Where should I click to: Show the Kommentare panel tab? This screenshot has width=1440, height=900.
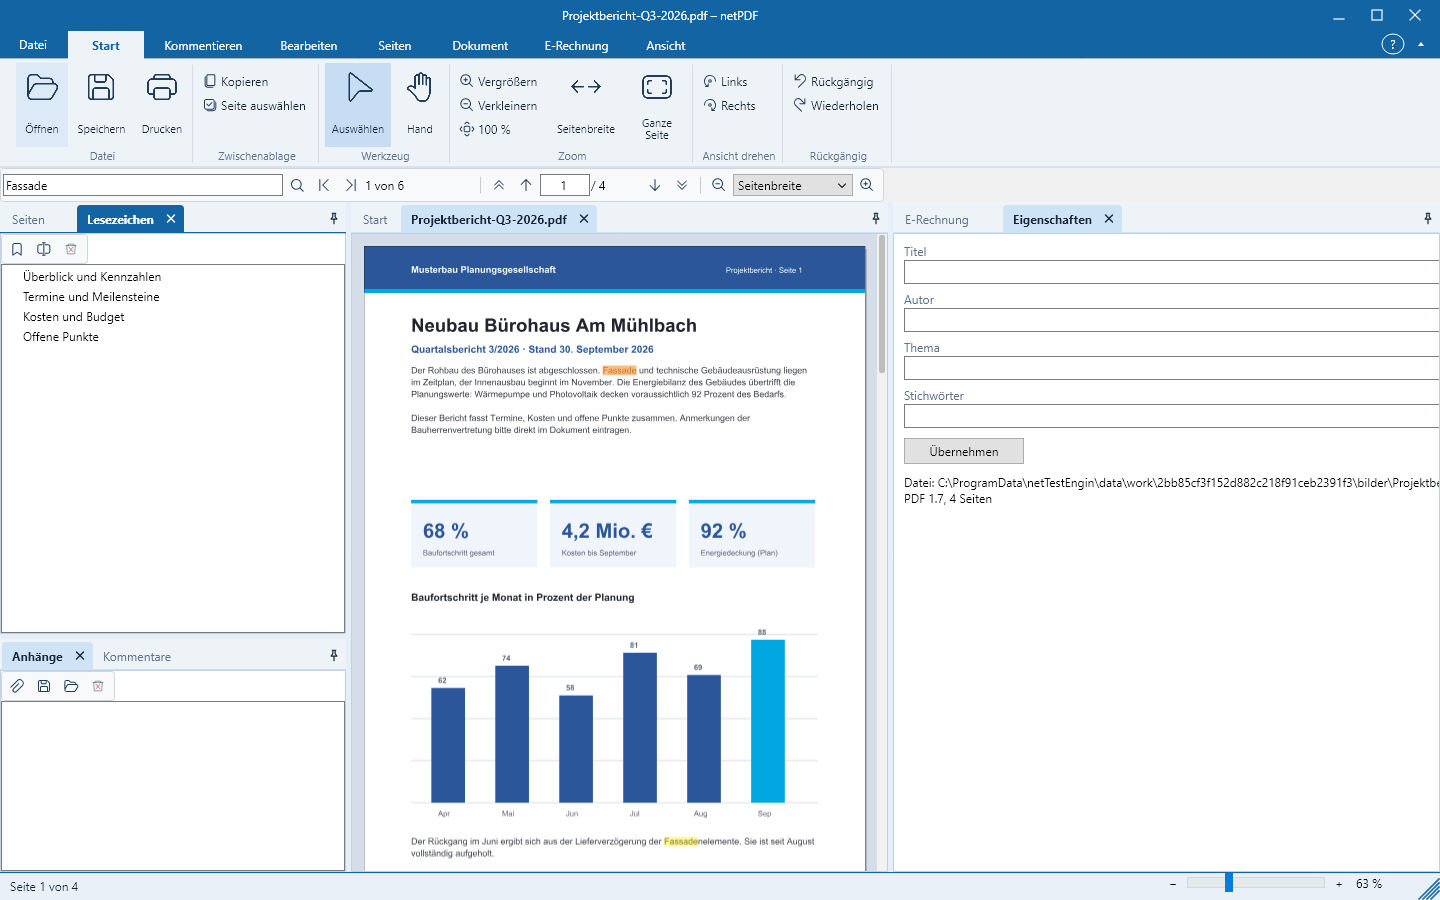pyautogui.click(x=137, y=657)
